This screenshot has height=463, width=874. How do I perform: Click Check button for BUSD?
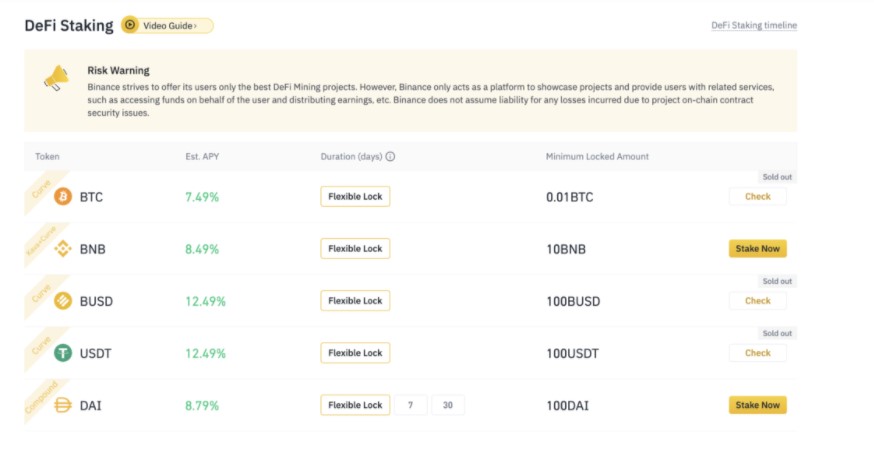(x=758, y=301)
